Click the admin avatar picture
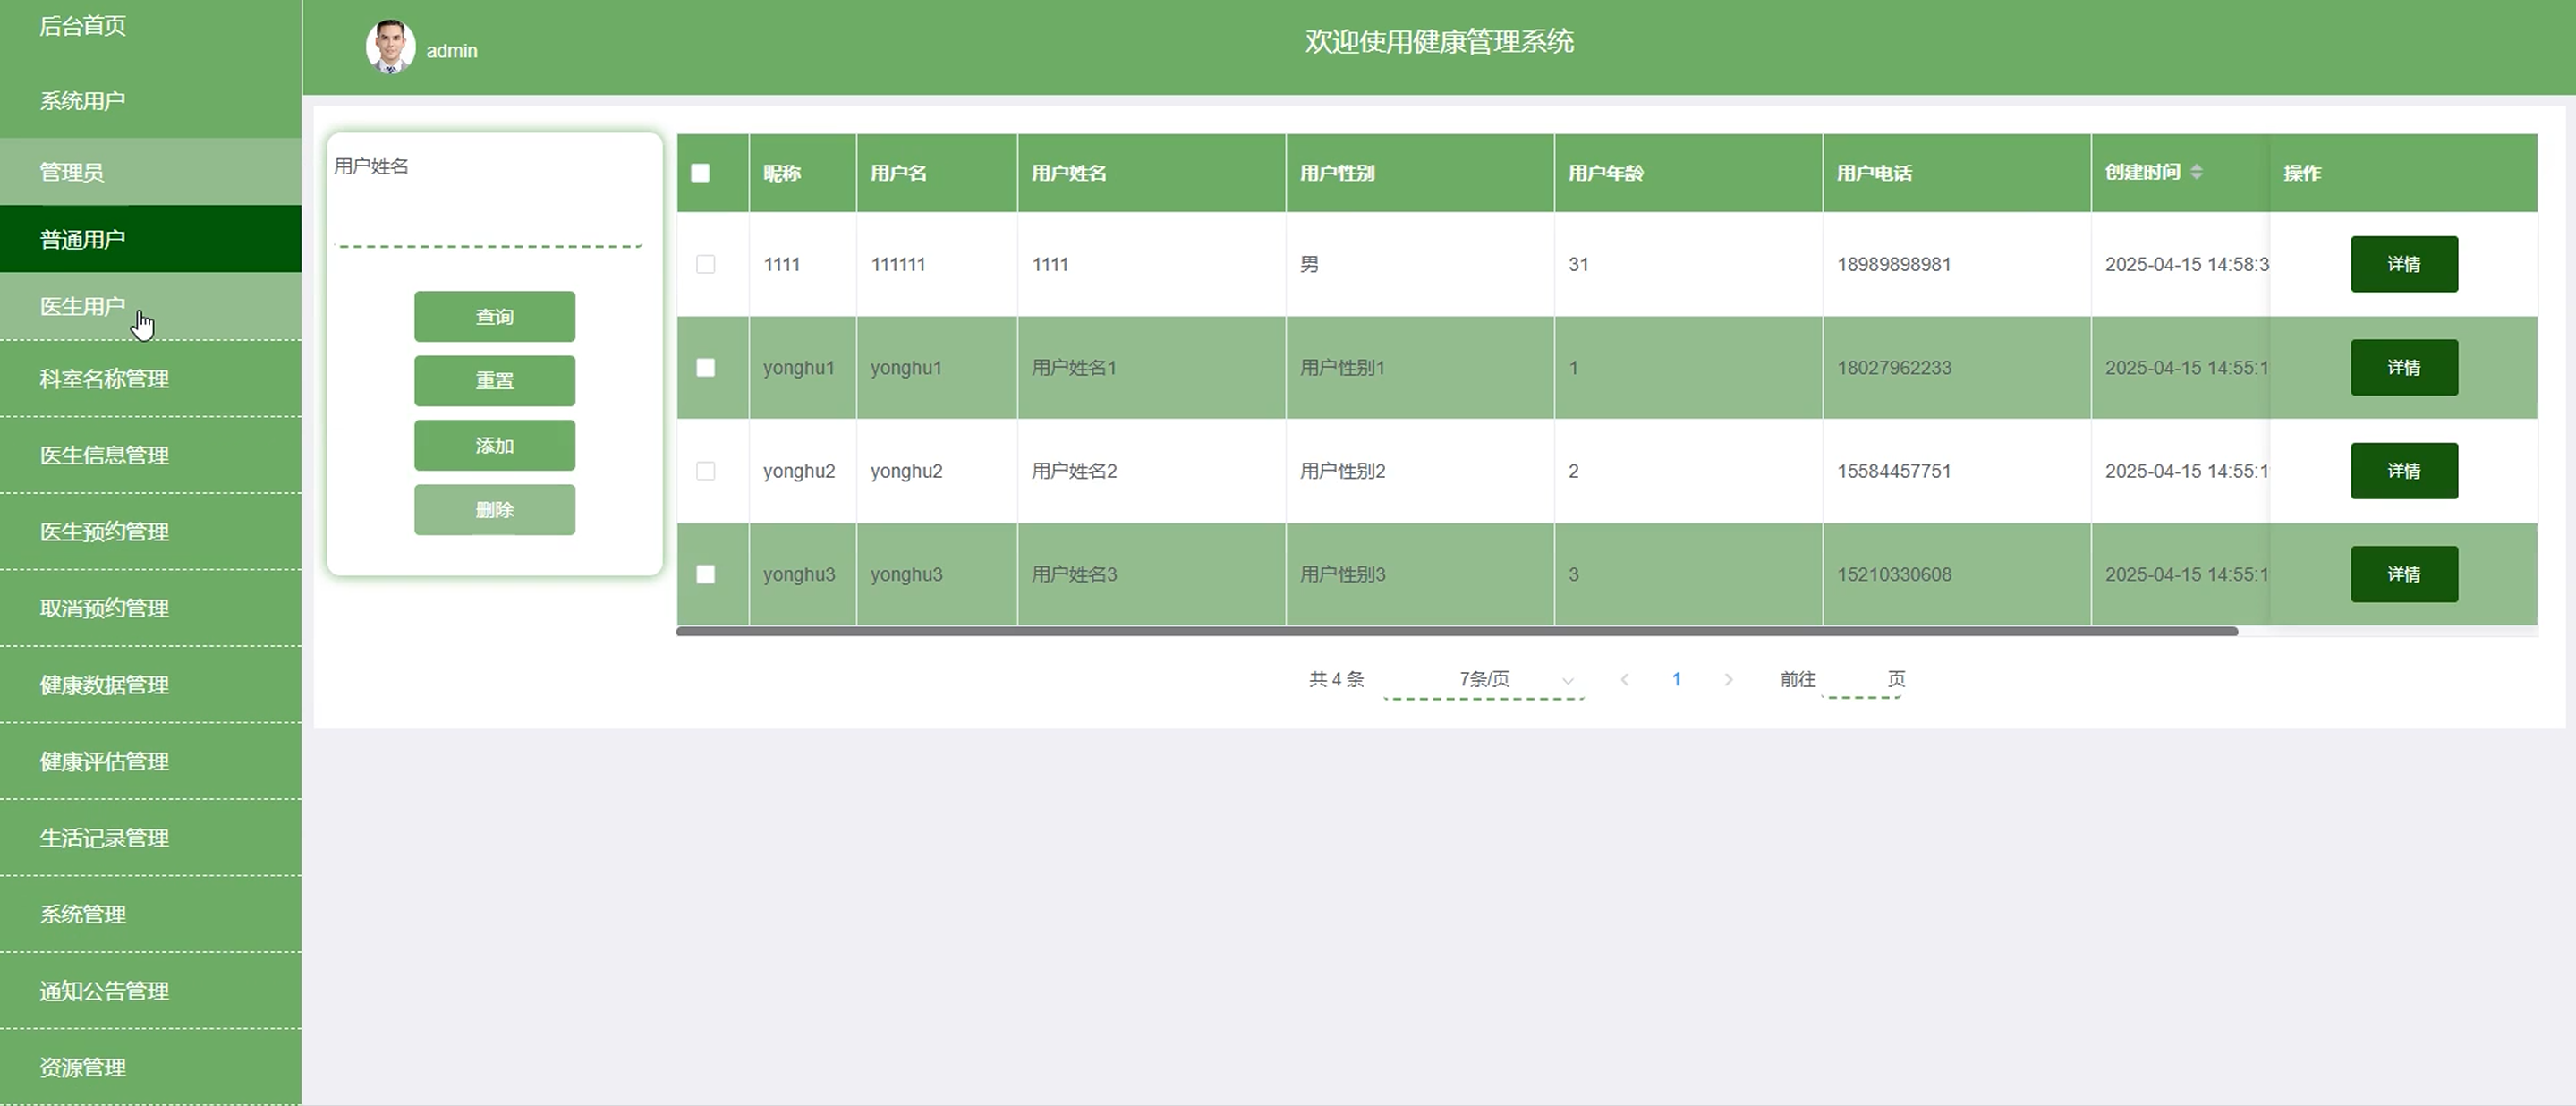 390,46
